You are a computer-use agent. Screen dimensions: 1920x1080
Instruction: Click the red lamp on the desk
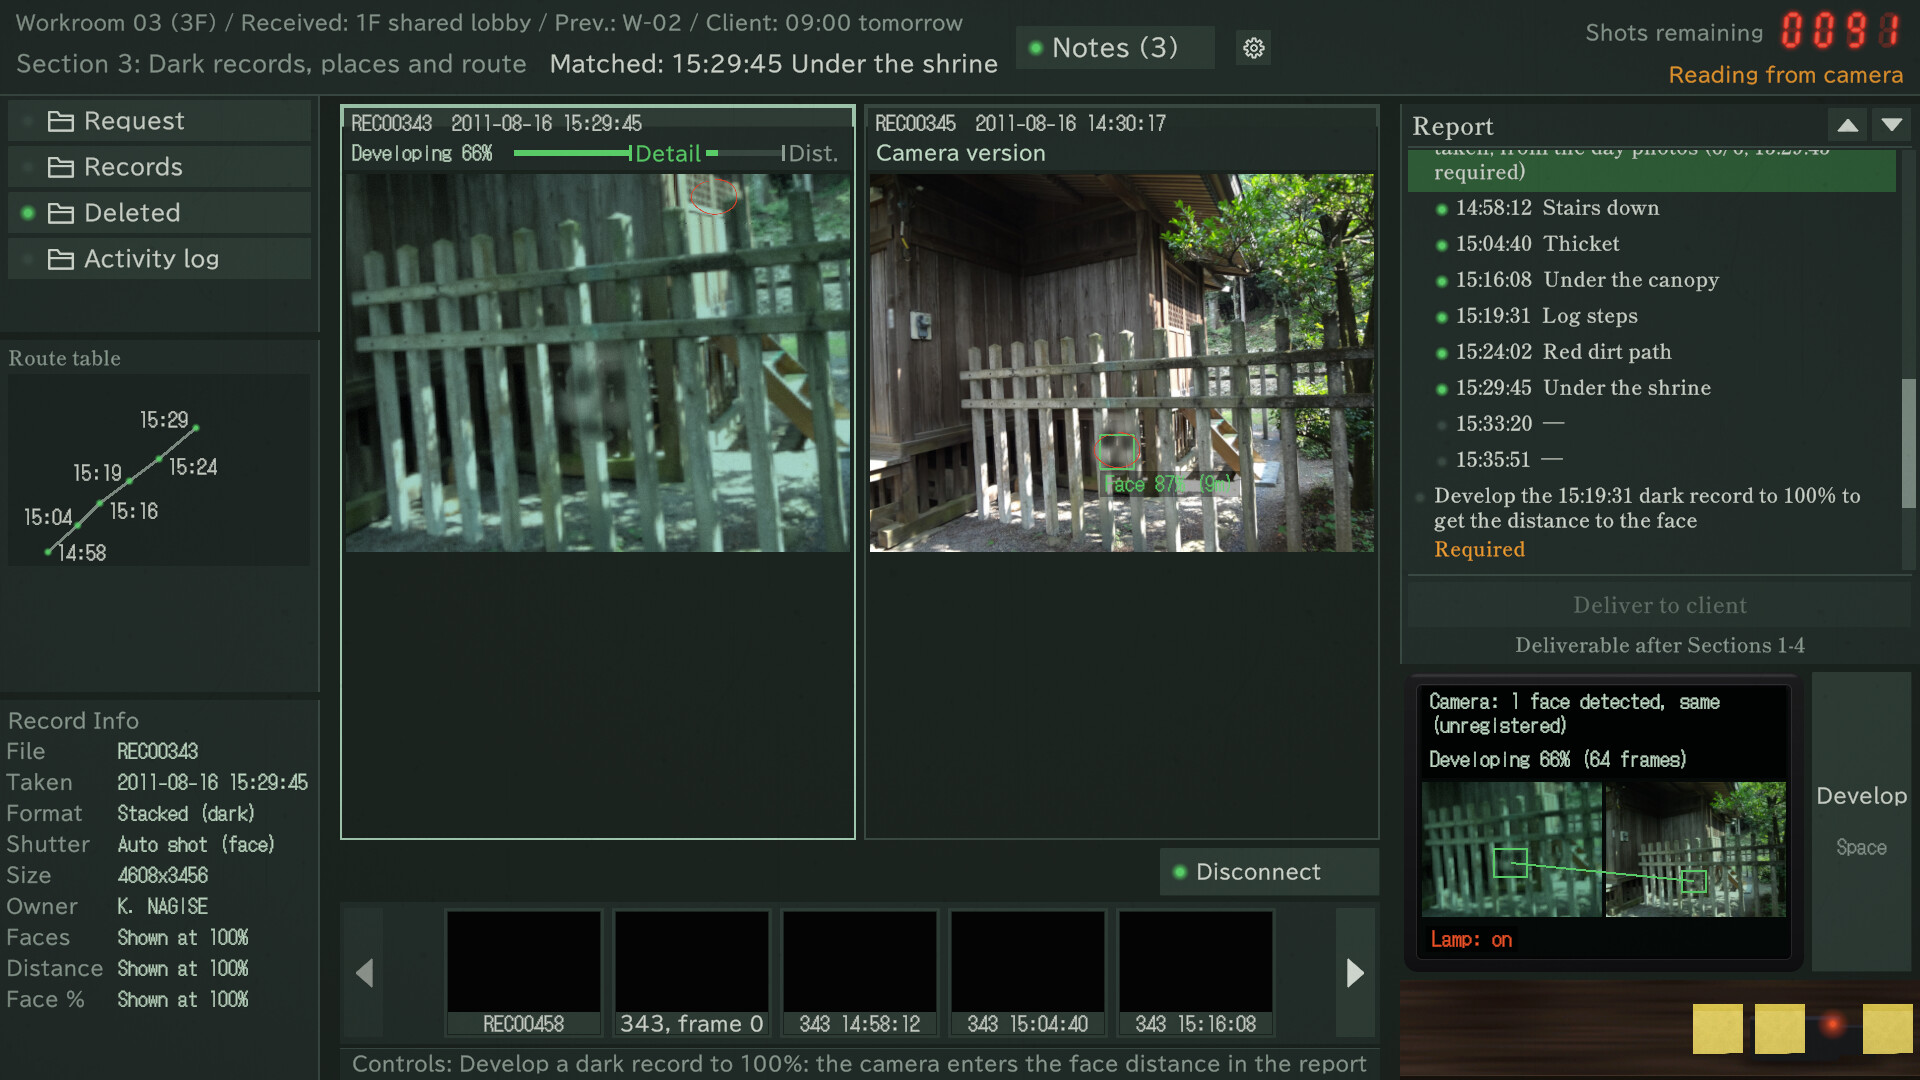1832,1025
